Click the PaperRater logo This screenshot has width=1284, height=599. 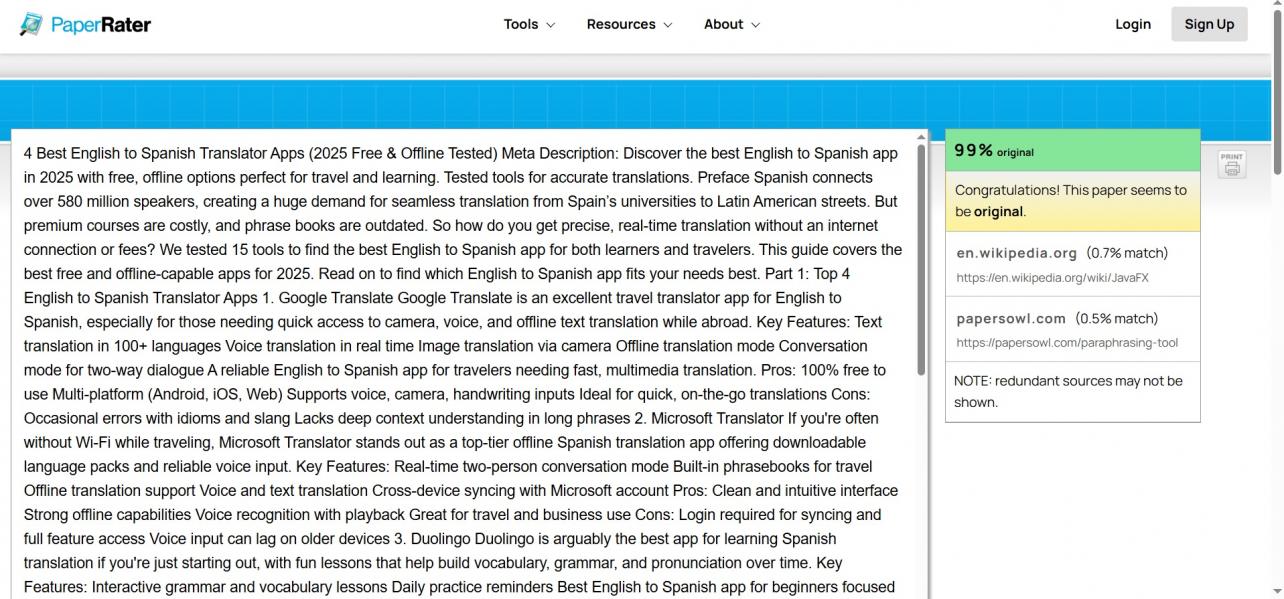click(85, 24)
